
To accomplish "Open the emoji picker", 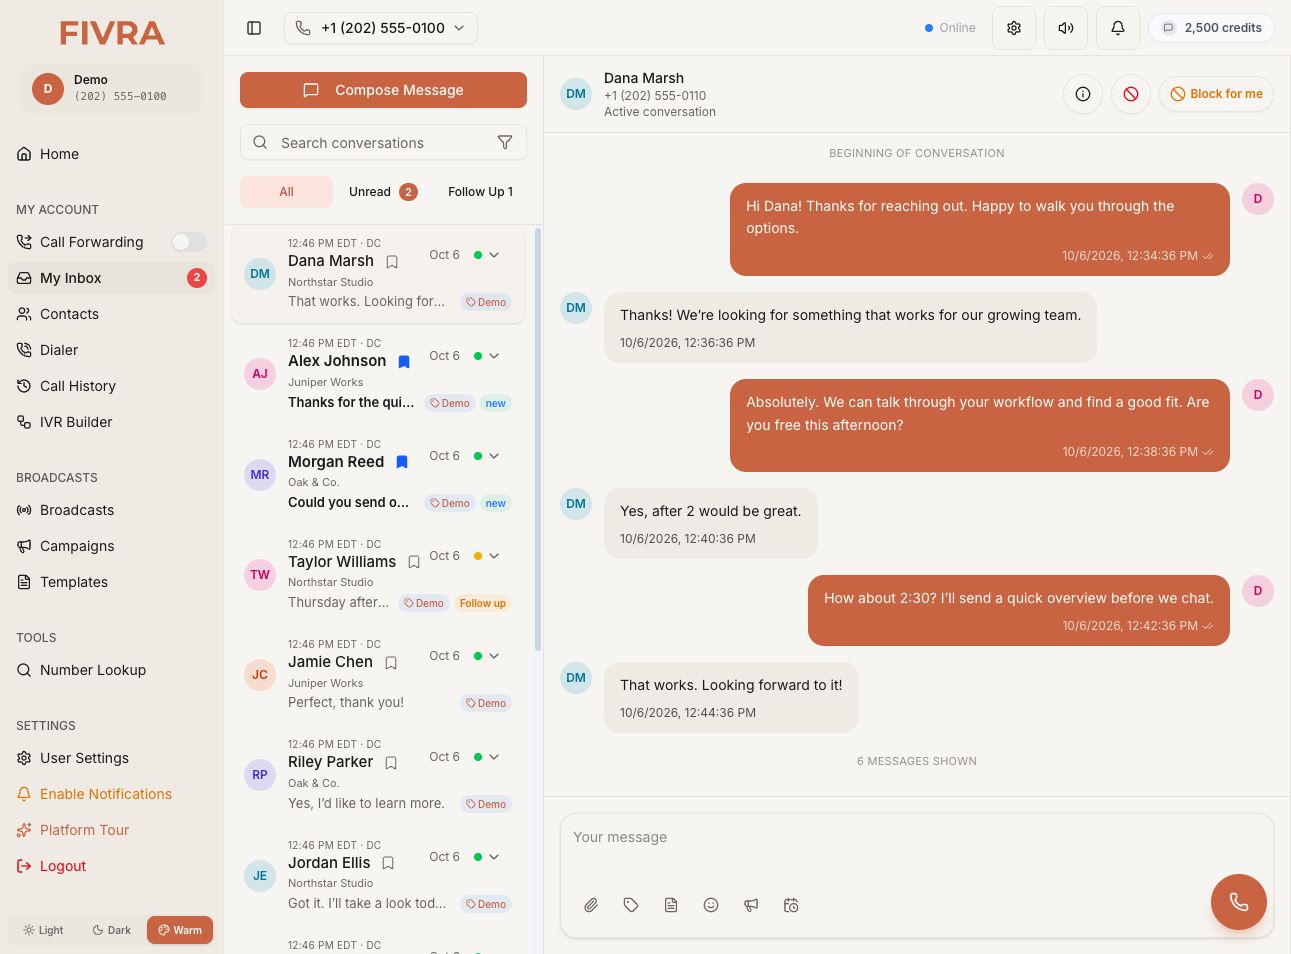I will point(711,905).
